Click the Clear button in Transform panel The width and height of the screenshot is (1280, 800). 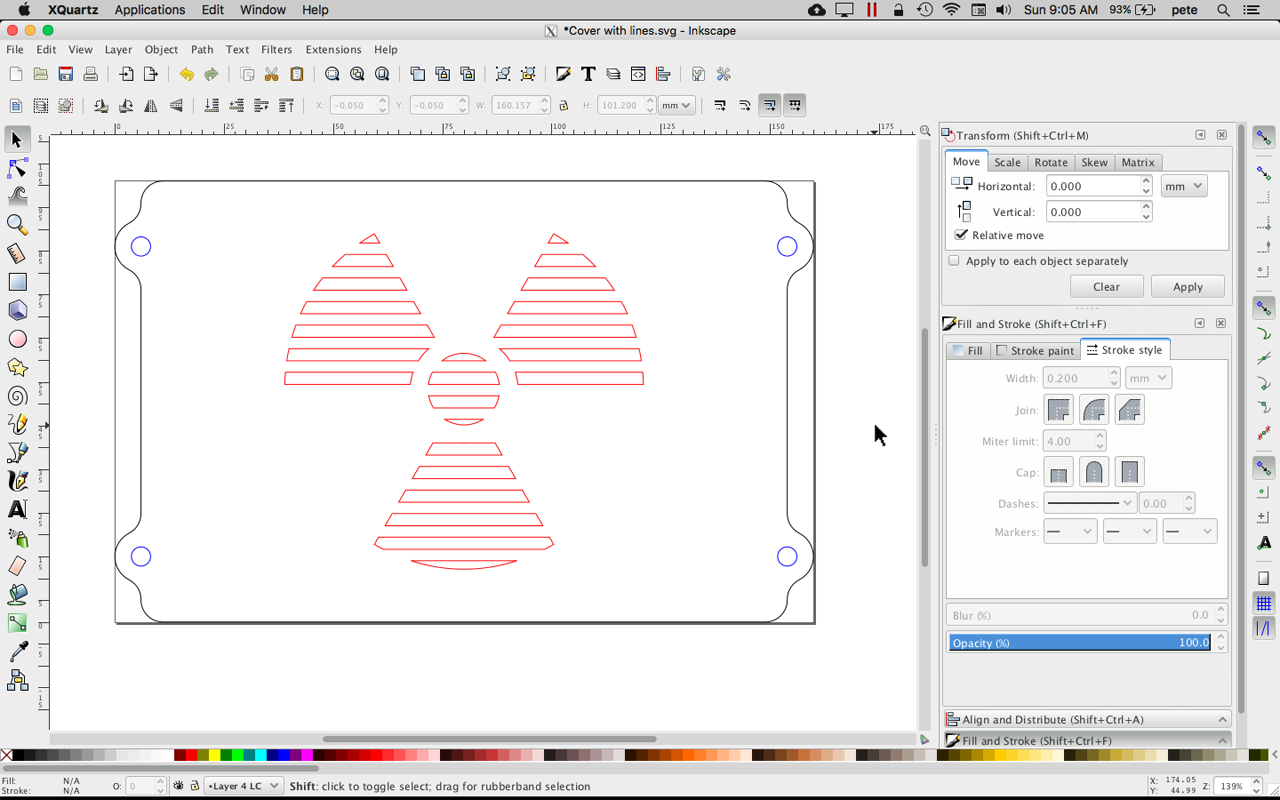coord(1107,286)
